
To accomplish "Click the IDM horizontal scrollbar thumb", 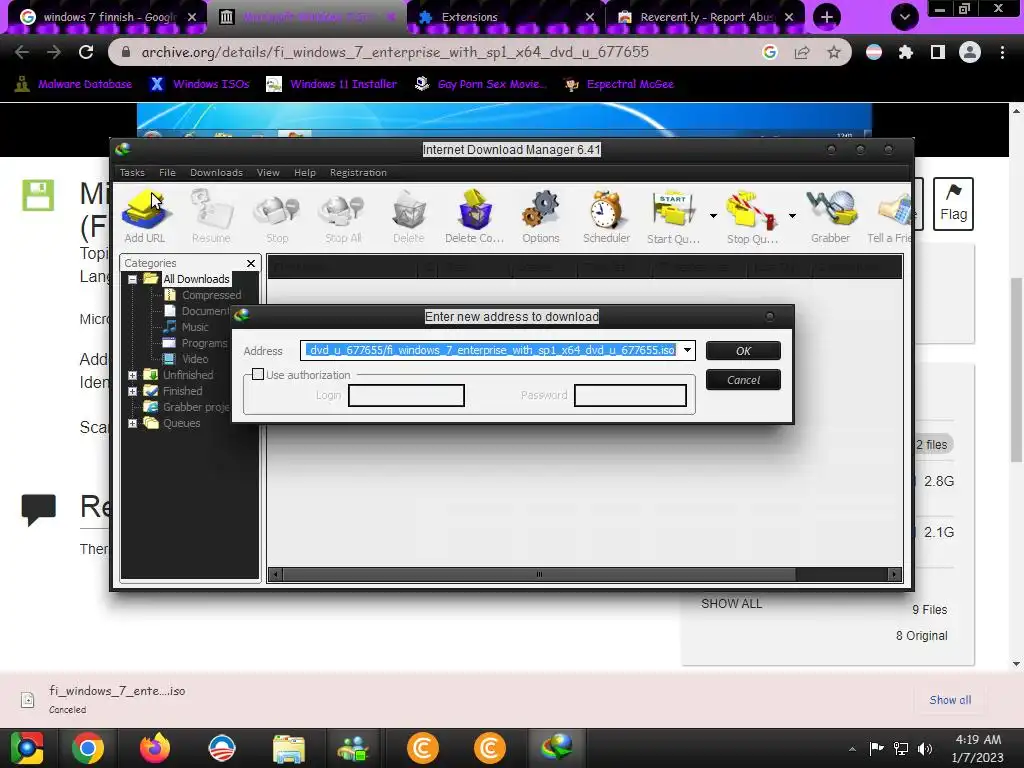I will [539, 575].
